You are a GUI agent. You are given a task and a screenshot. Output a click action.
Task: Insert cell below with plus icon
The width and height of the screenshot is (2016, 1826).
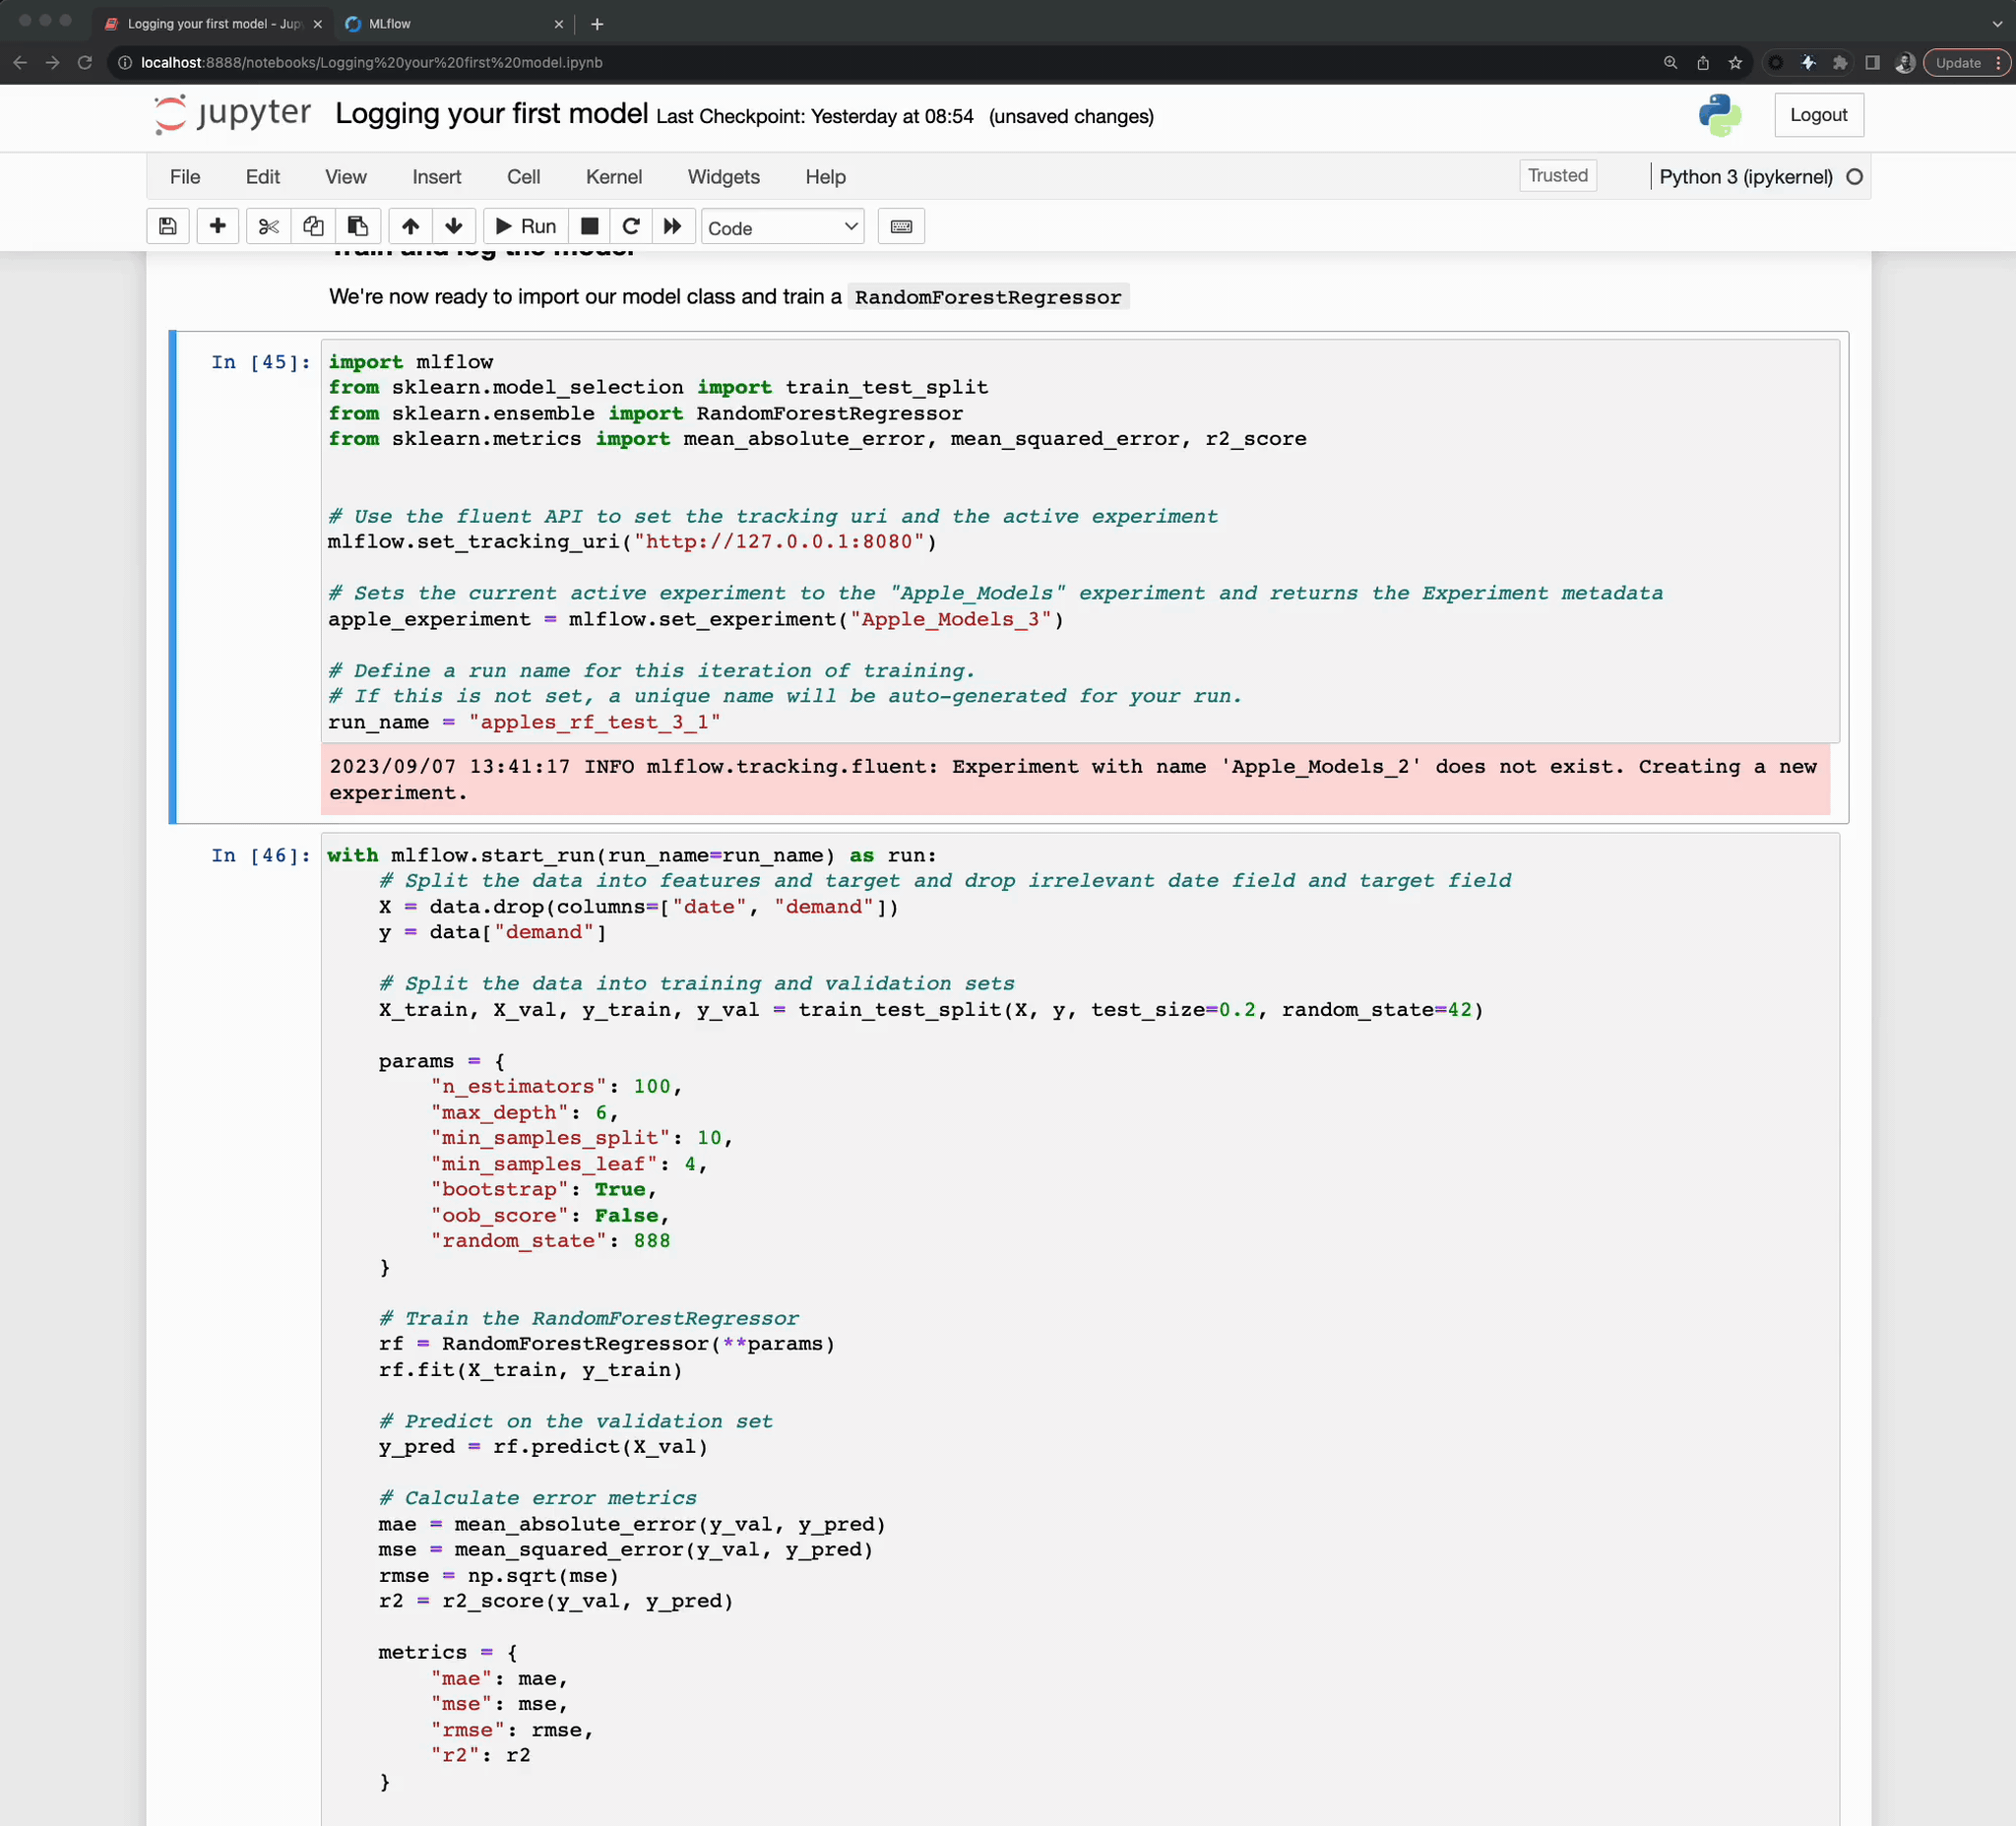coord(217,227)
